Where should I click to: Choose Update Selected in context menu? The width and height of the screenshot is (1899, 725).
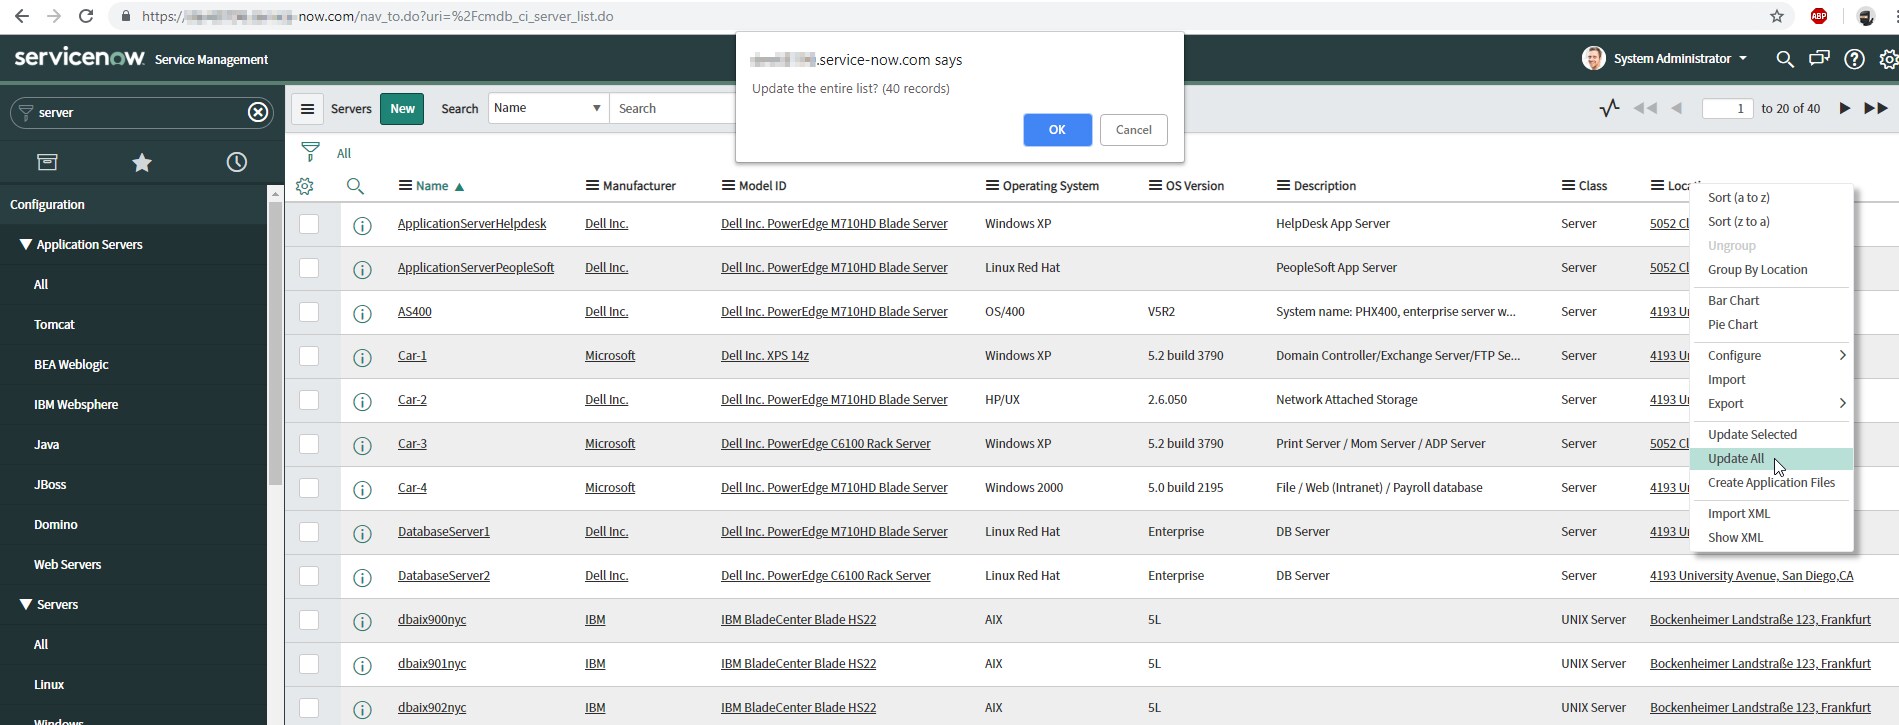coord(1771,434)
